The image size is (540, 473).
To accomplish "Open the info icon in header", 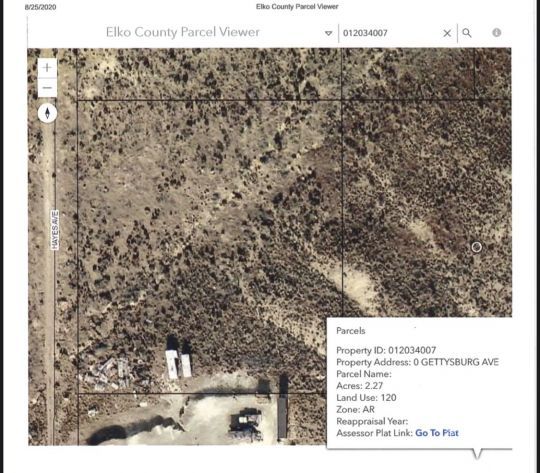I will point(496,33).
